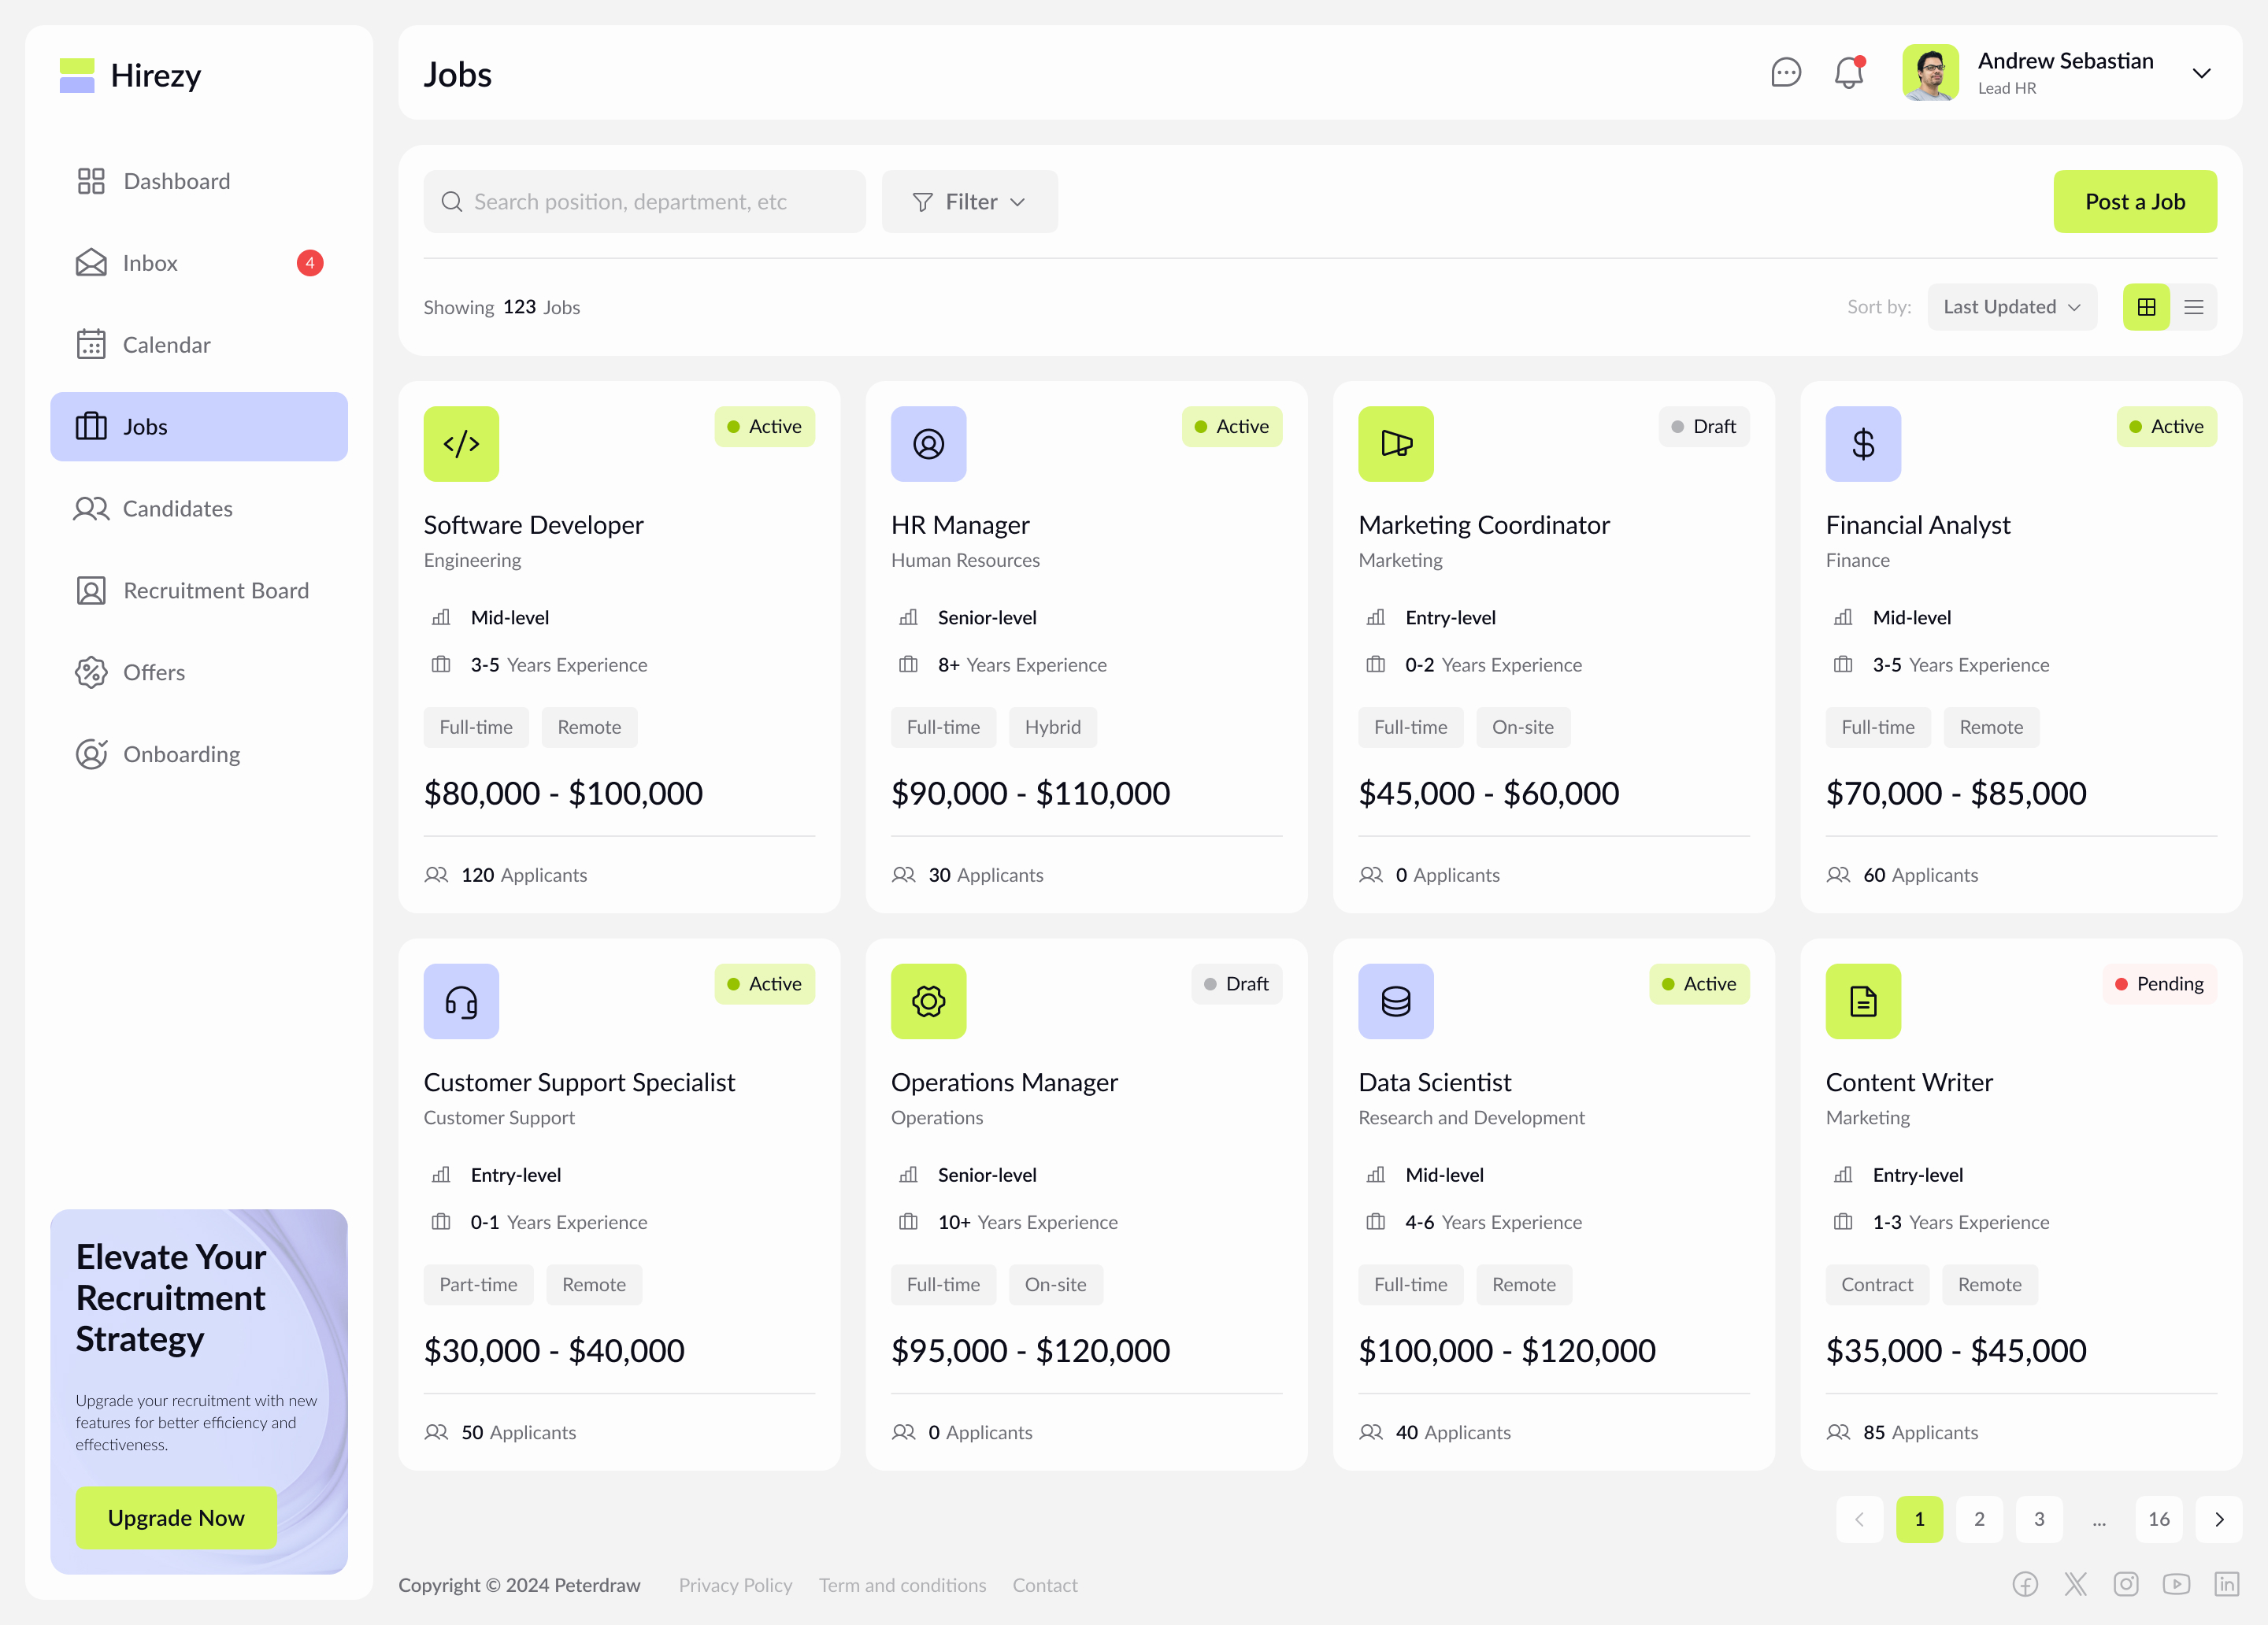Viewport: 2268px width, 1625px height.
Task: Switch to grid view layout
Action: [2146, 307]
